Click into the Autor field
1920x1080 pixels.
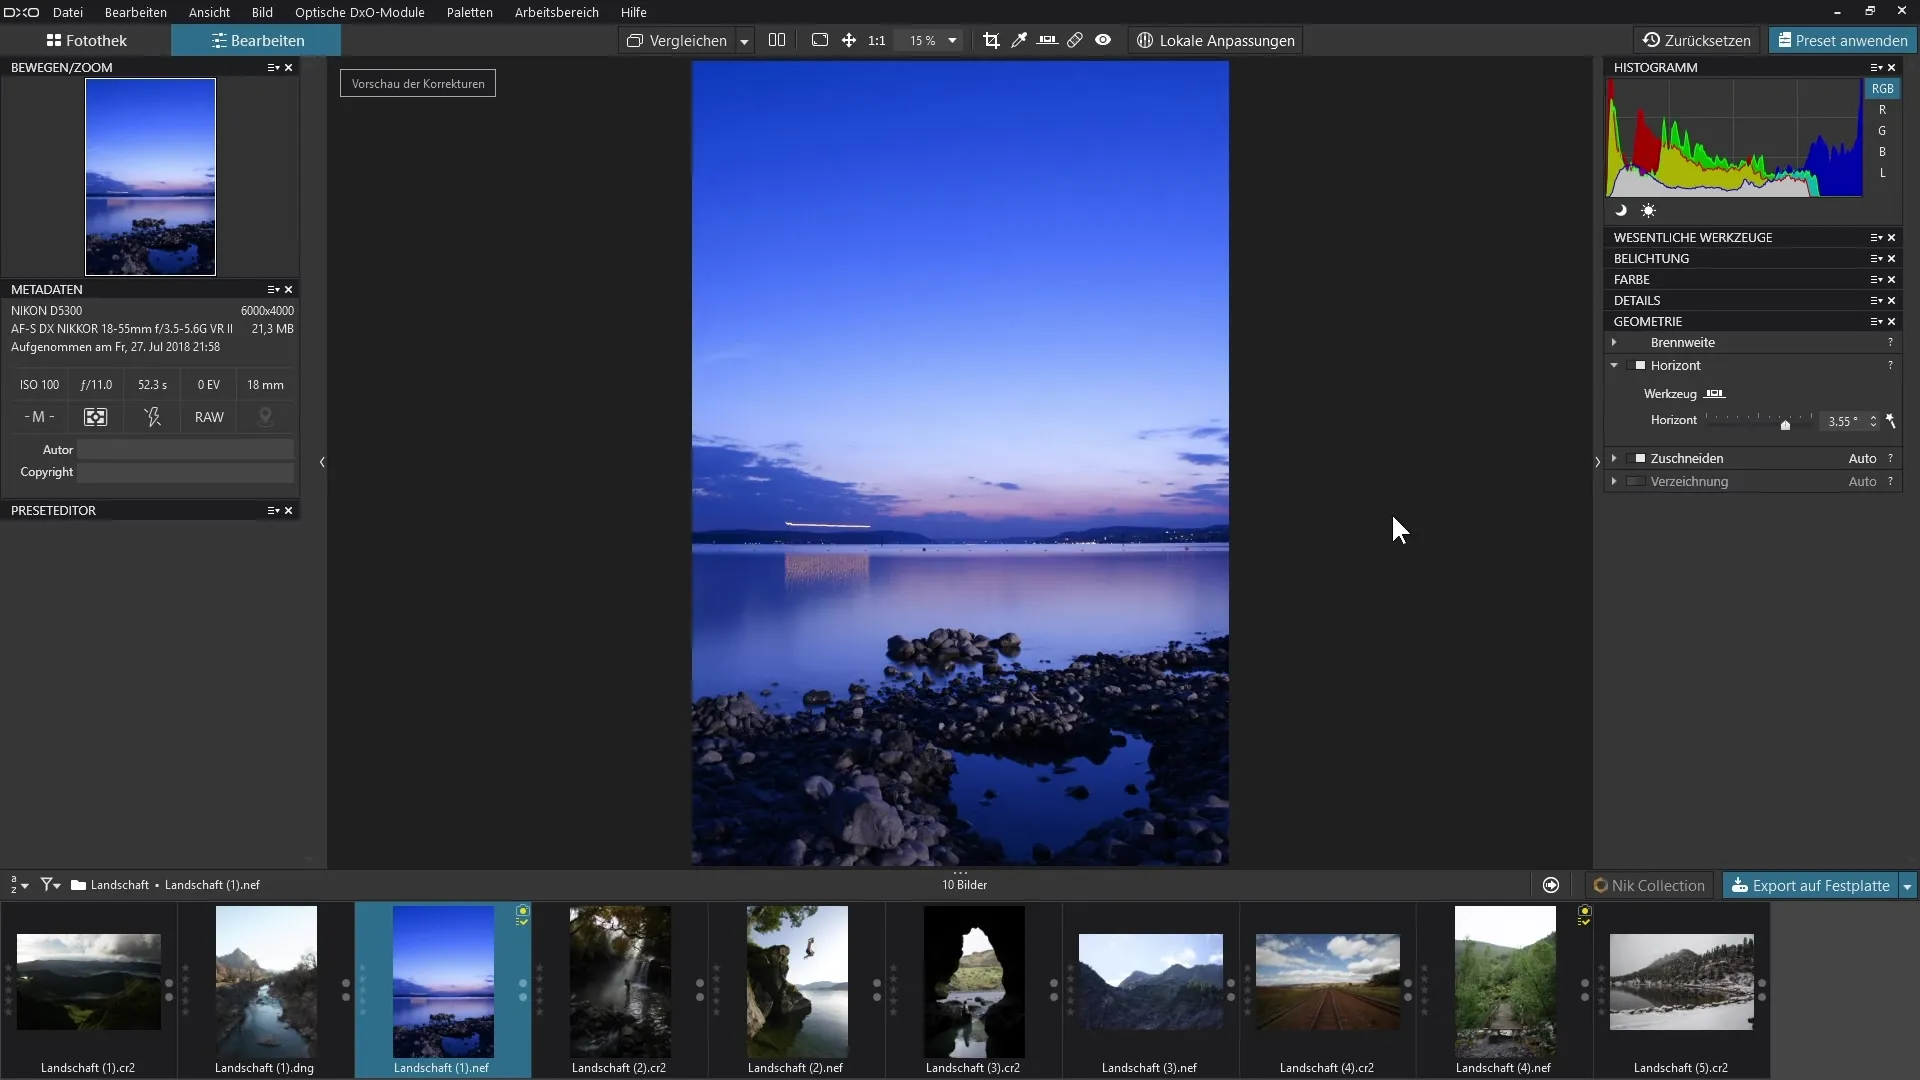[186, 450]
